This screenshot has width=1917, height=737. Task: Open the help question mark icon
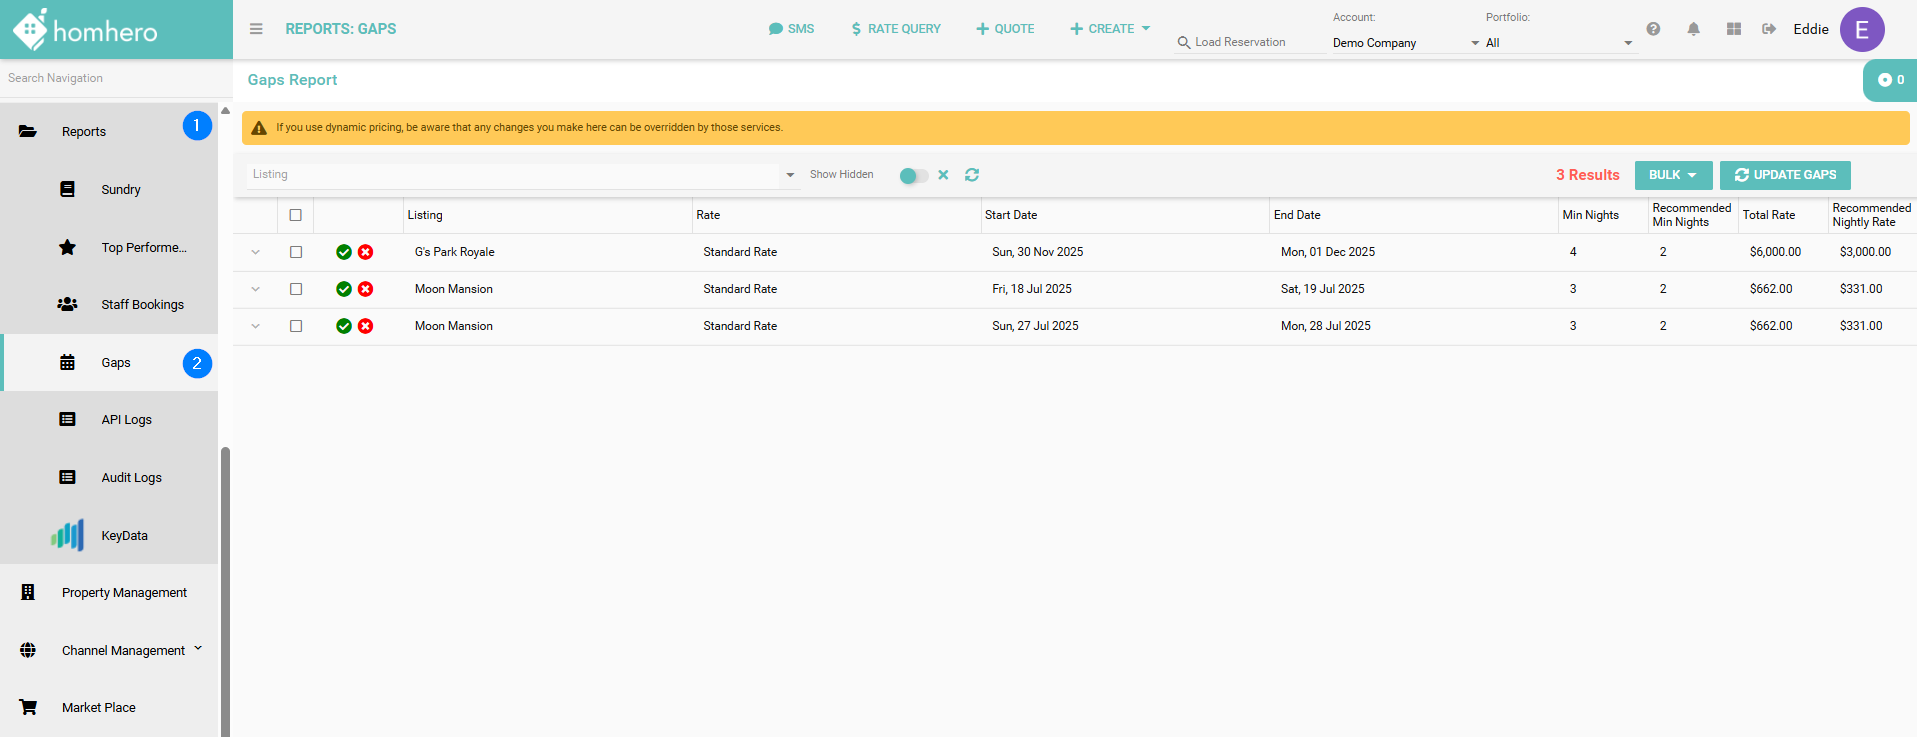[1653, 29]
